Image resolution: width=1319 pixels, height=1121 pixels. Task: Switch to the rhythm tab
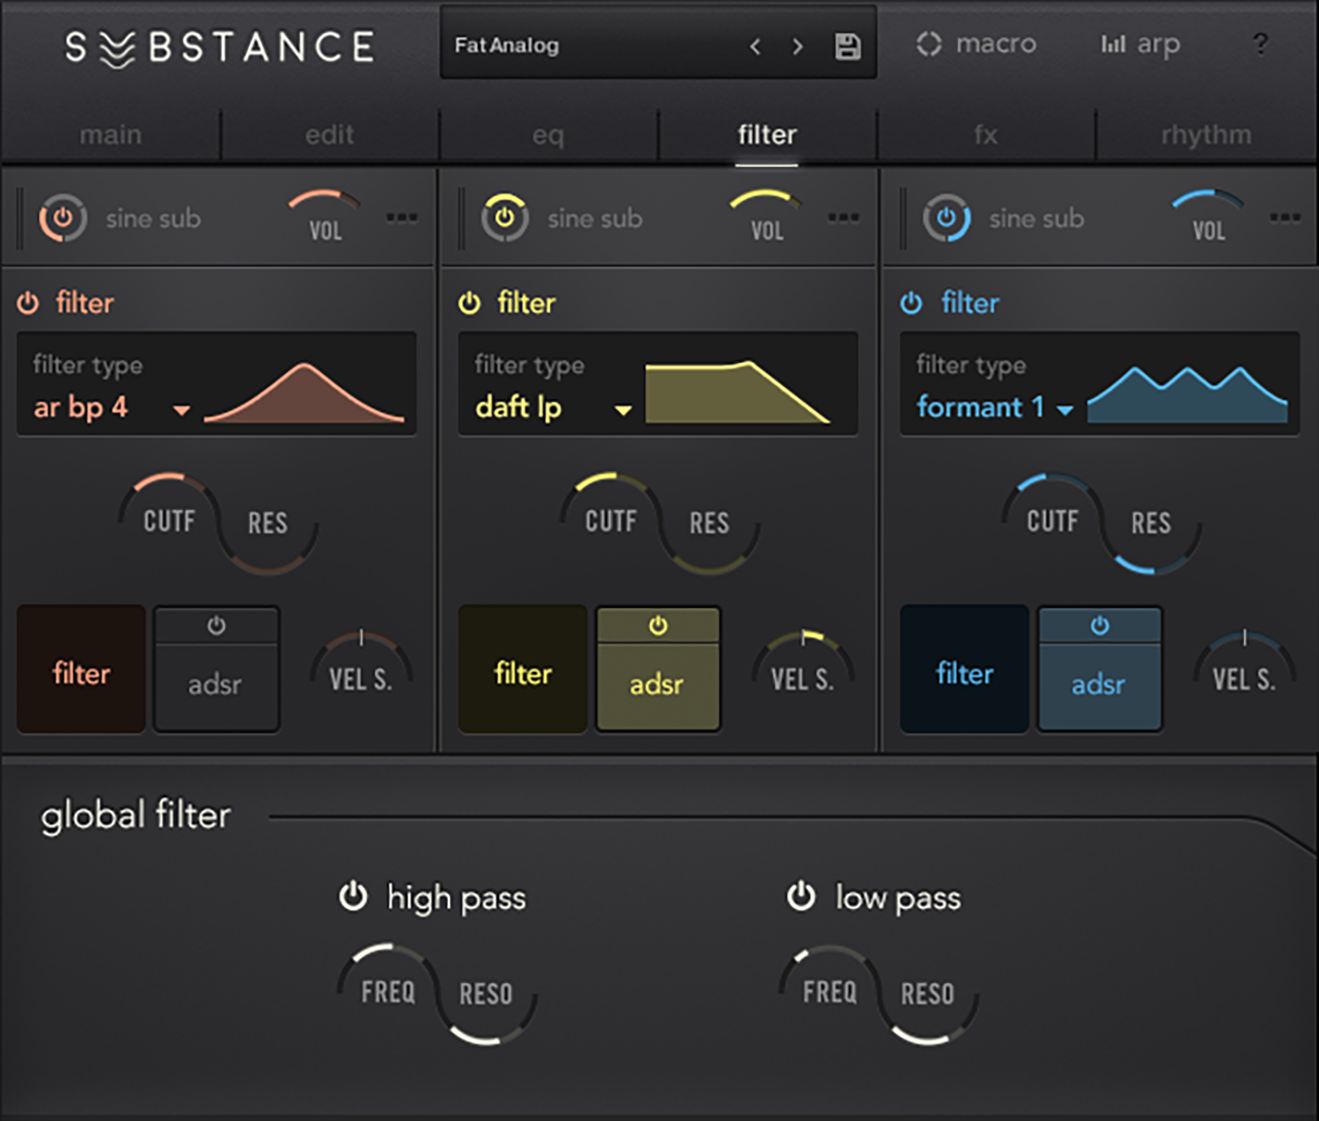click(1204, 134)
